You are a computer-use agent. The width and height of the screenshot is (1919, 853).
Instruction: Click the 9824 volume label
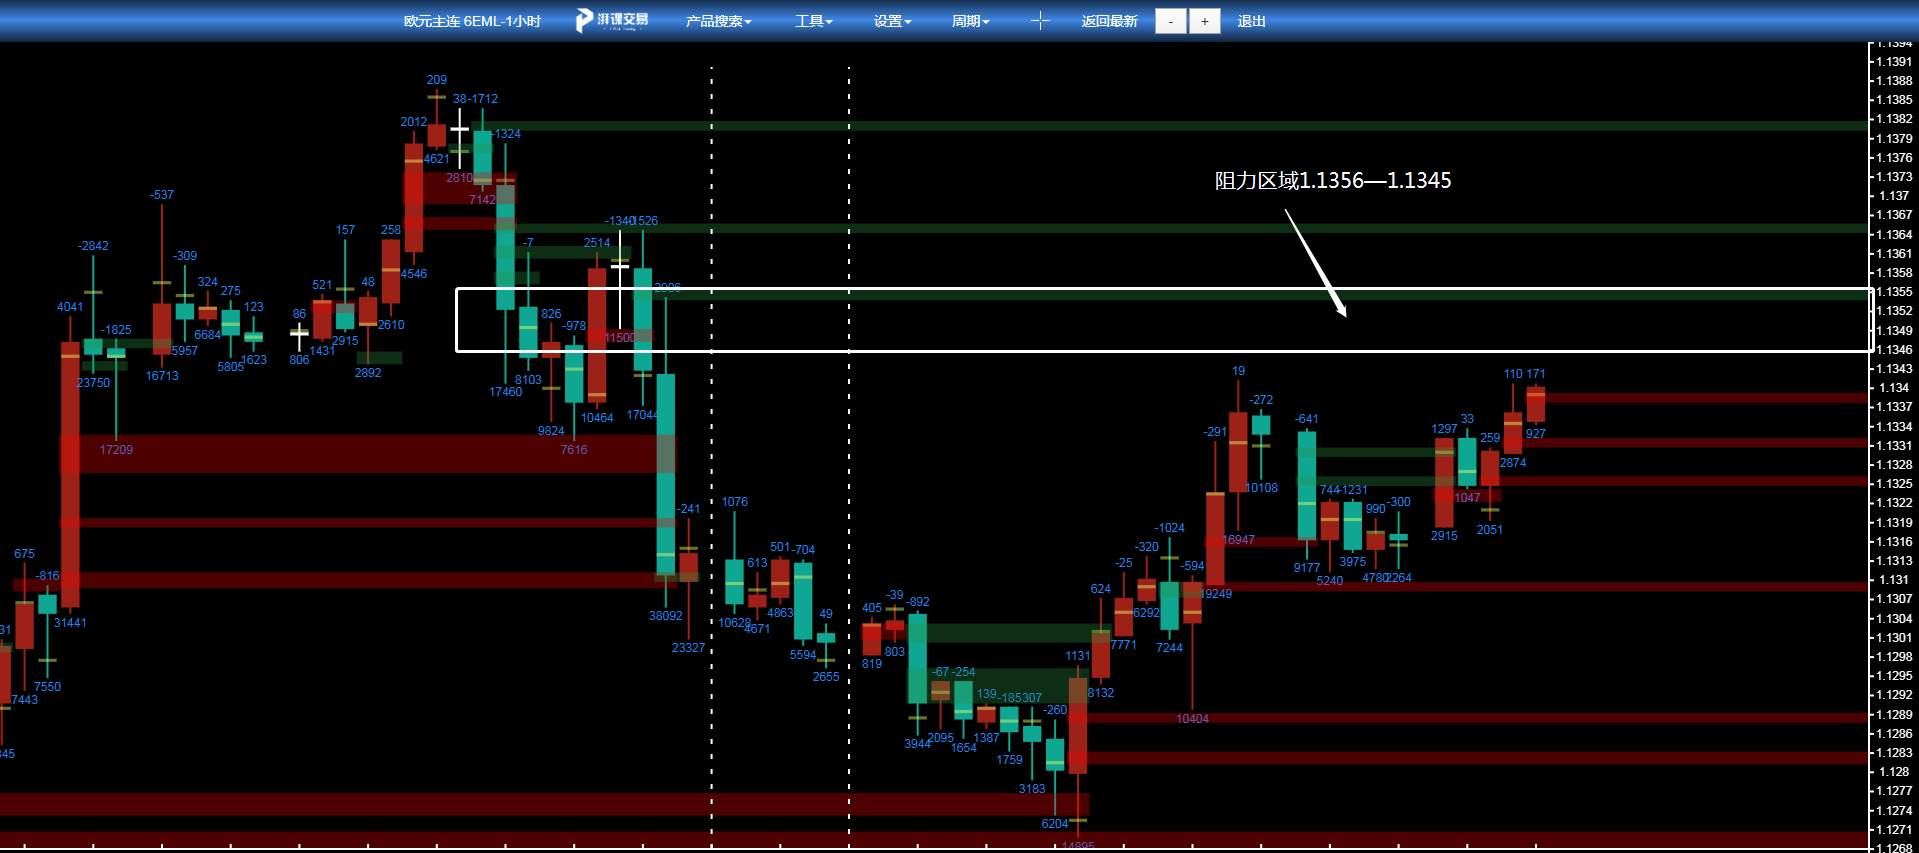point(551,431)
